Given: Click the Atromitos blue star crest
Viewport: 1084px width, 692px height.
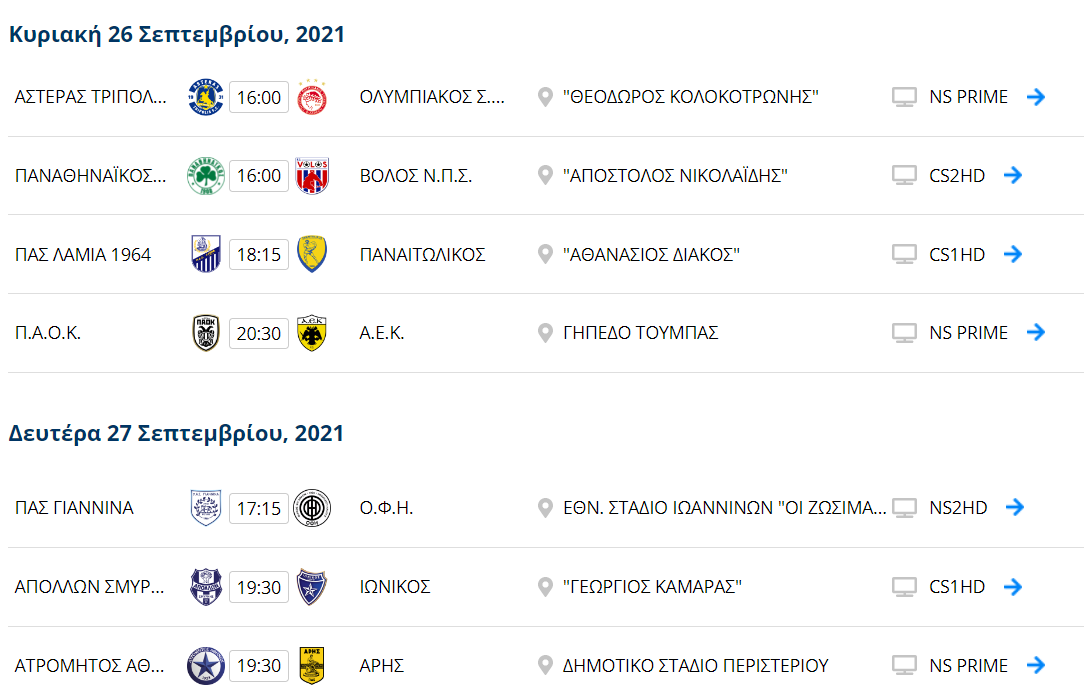Looking at the screenshot, I should pyautogui.click(x=204, y=666).
